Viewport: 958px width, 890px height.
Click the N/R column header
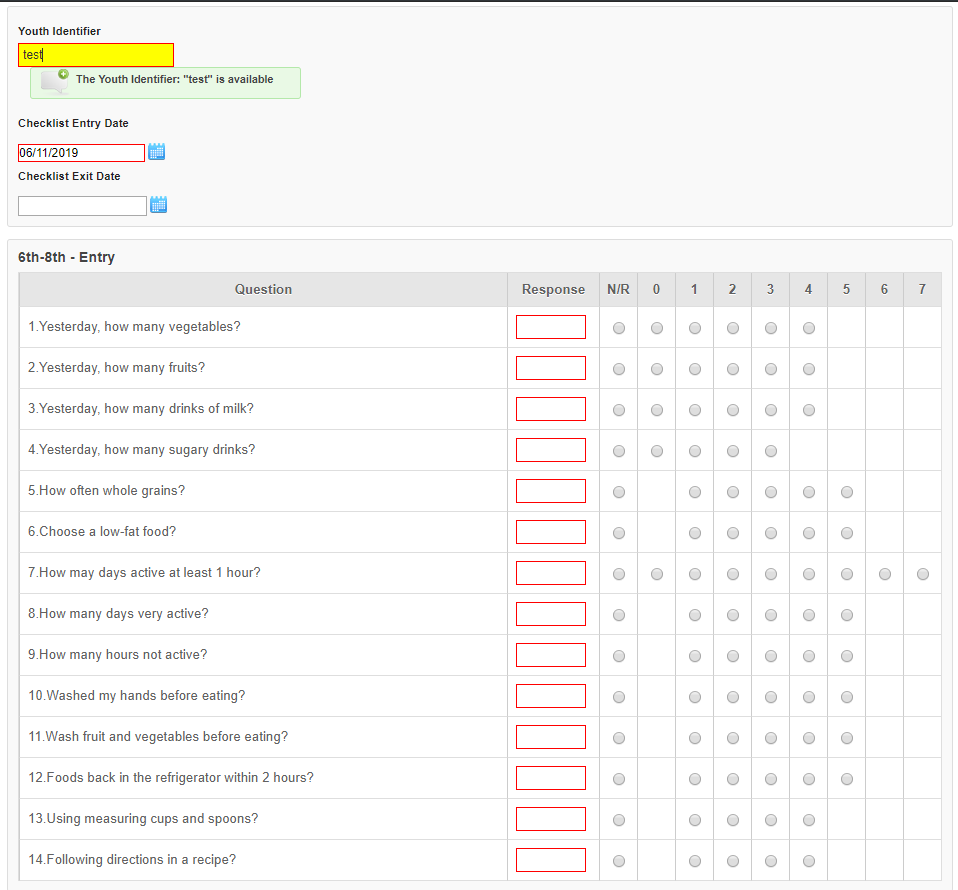(618, 289)
